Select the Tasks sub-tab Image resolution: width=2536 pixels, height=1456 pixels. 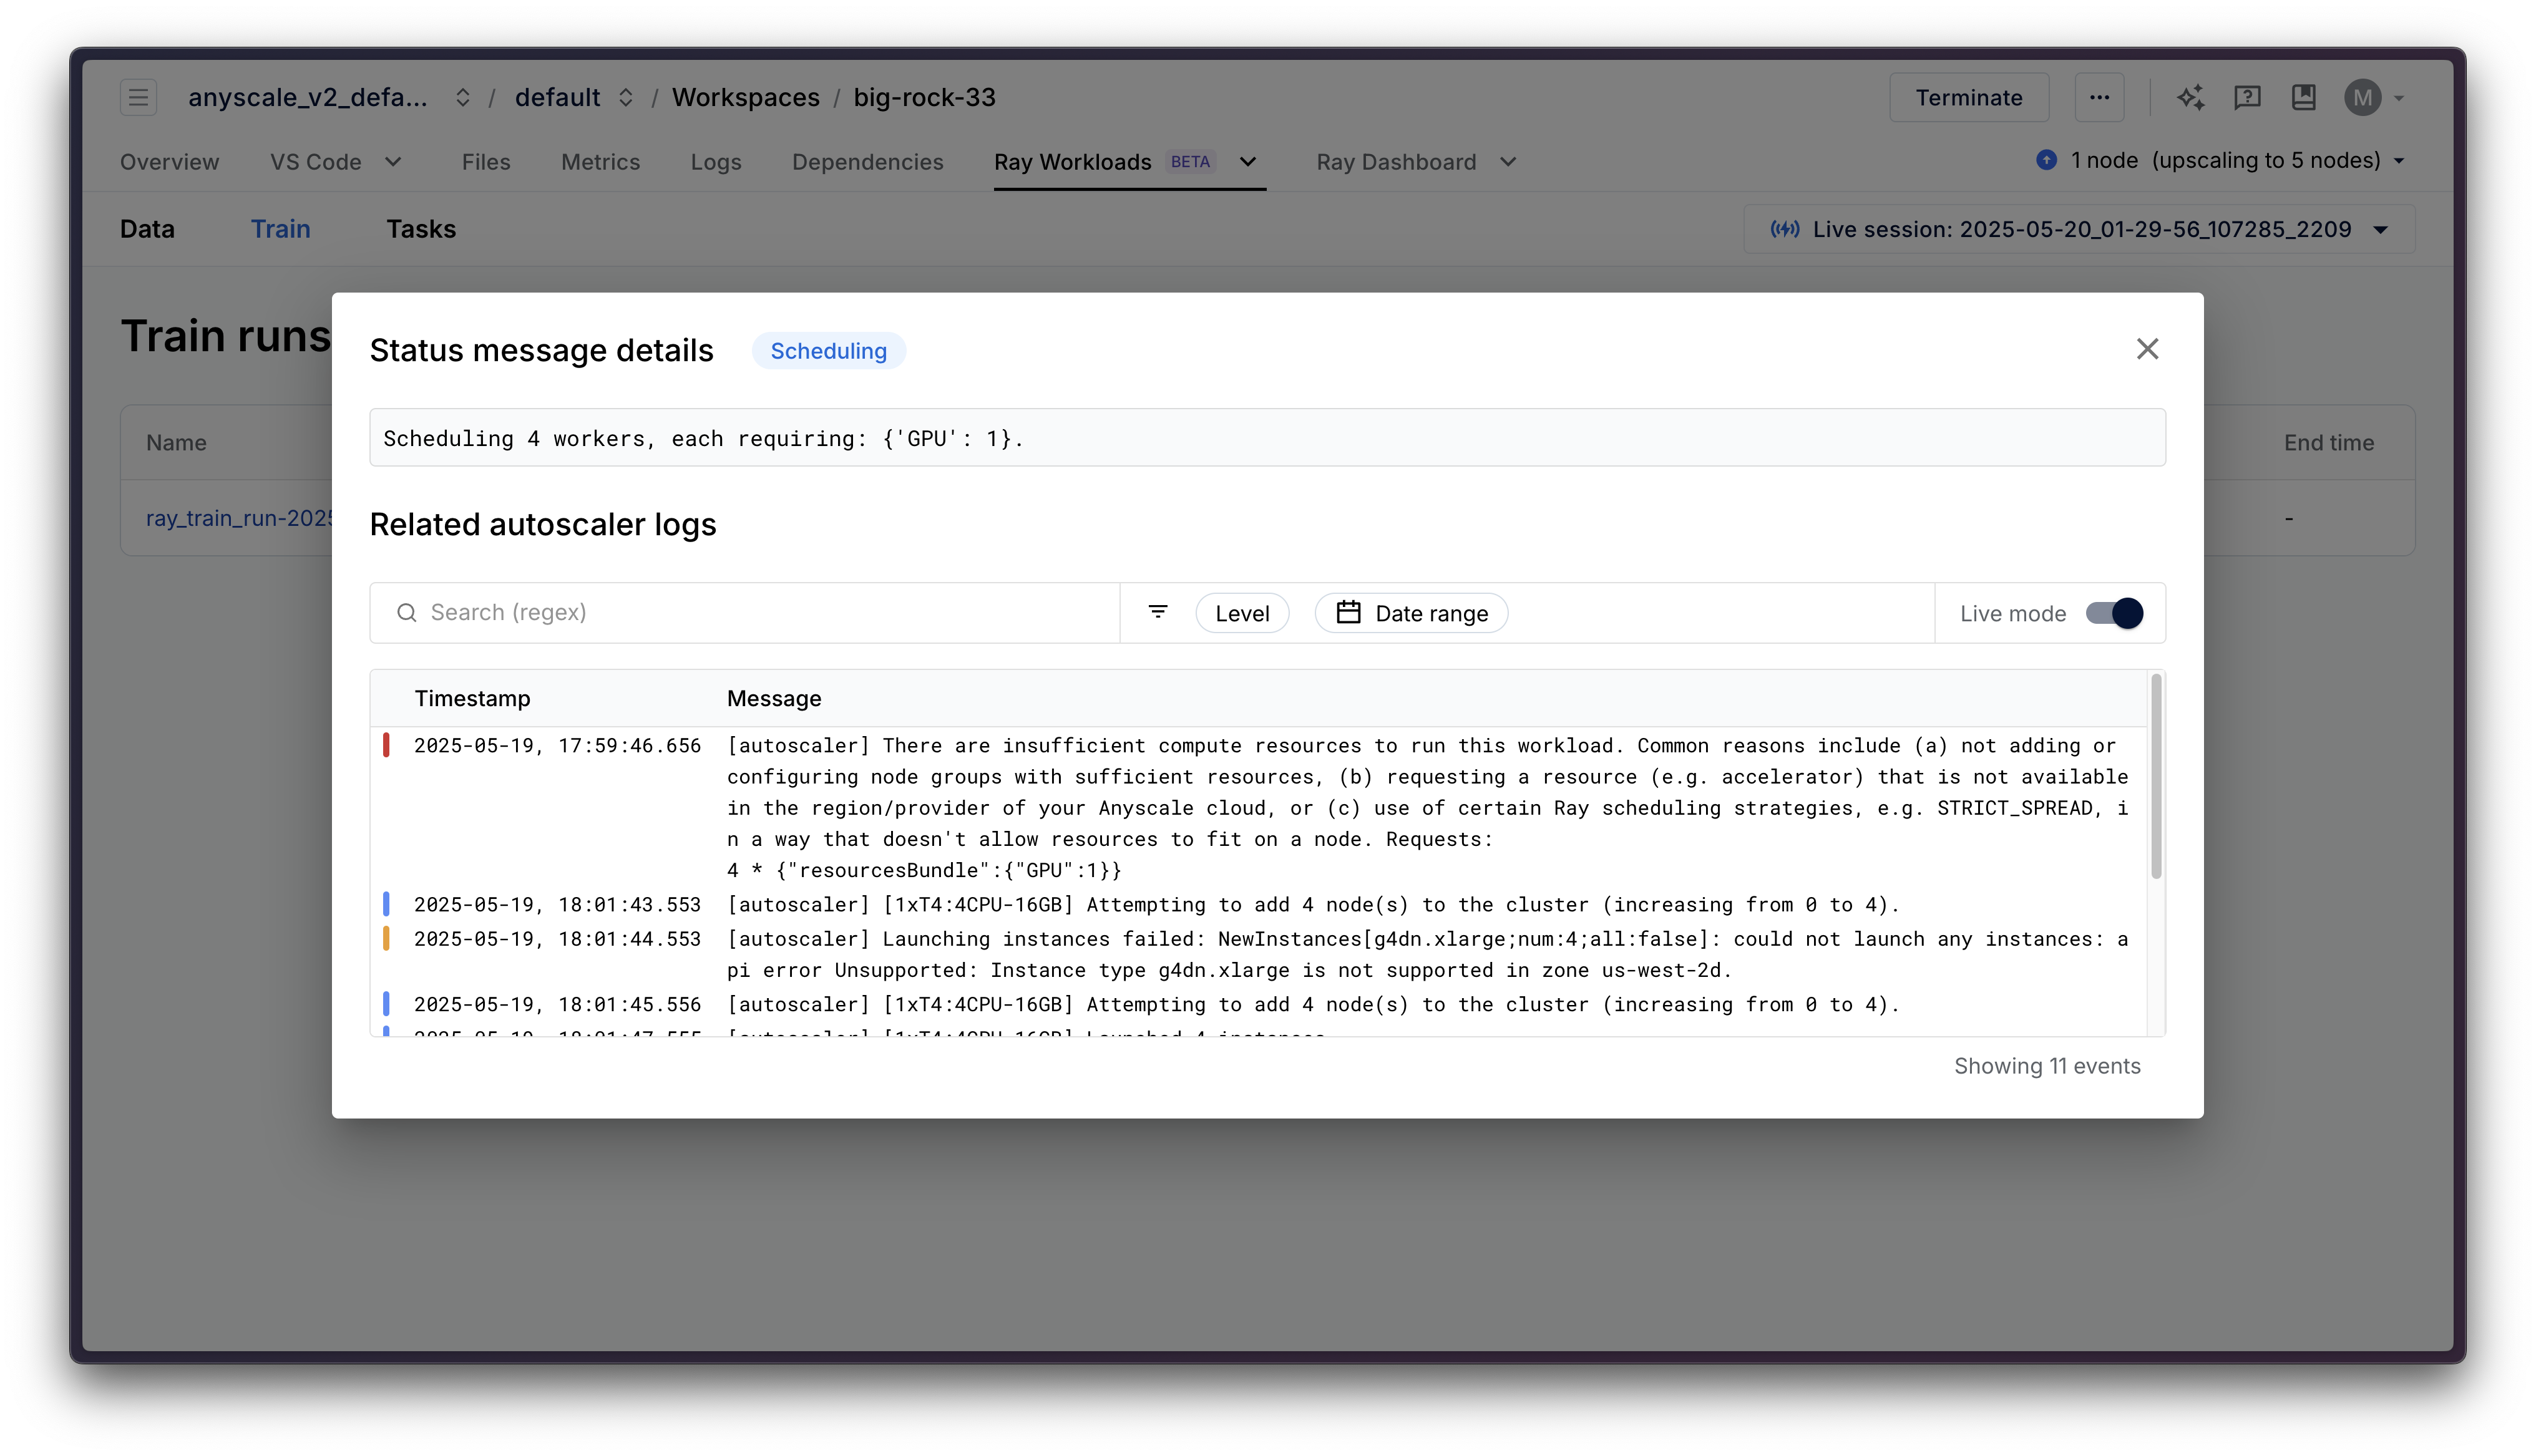click(x=421, y=229)
